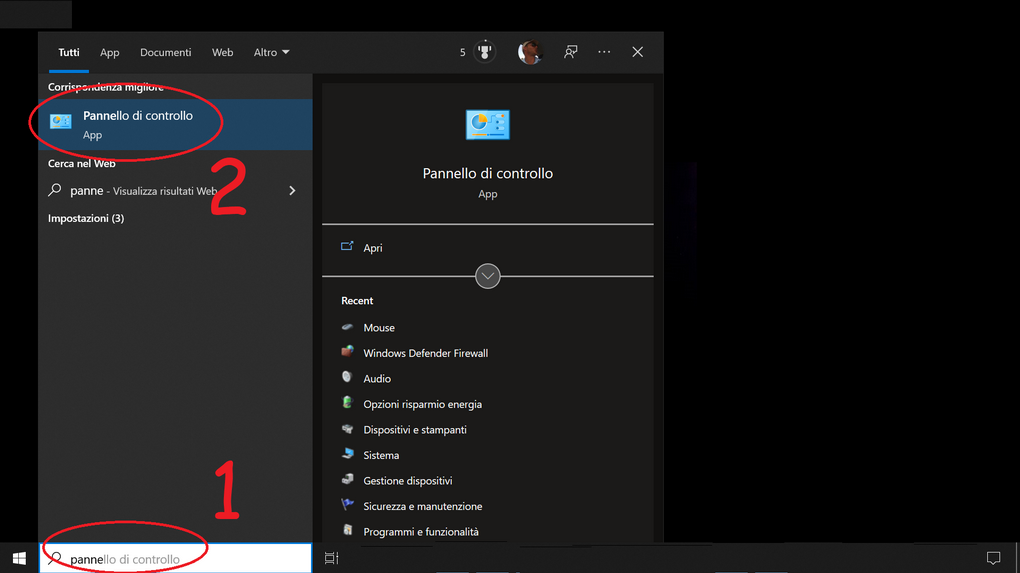Viewport: 1020px width, 573px height.
Task: Switch to the Documenti tab
Action: pyautogui.click(x=165, y=52)
